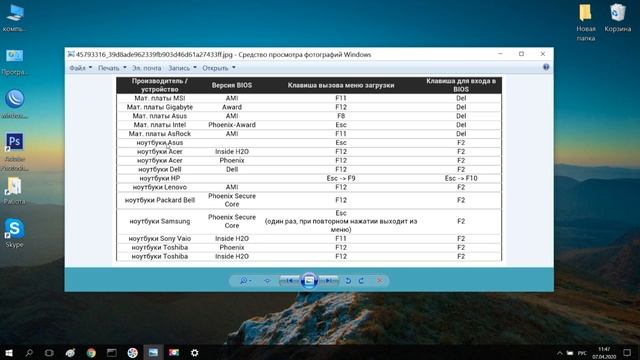Screen dimensions: 640x360
Task: Click the Мат. платы Gigabyte cell
Action: 160,107
